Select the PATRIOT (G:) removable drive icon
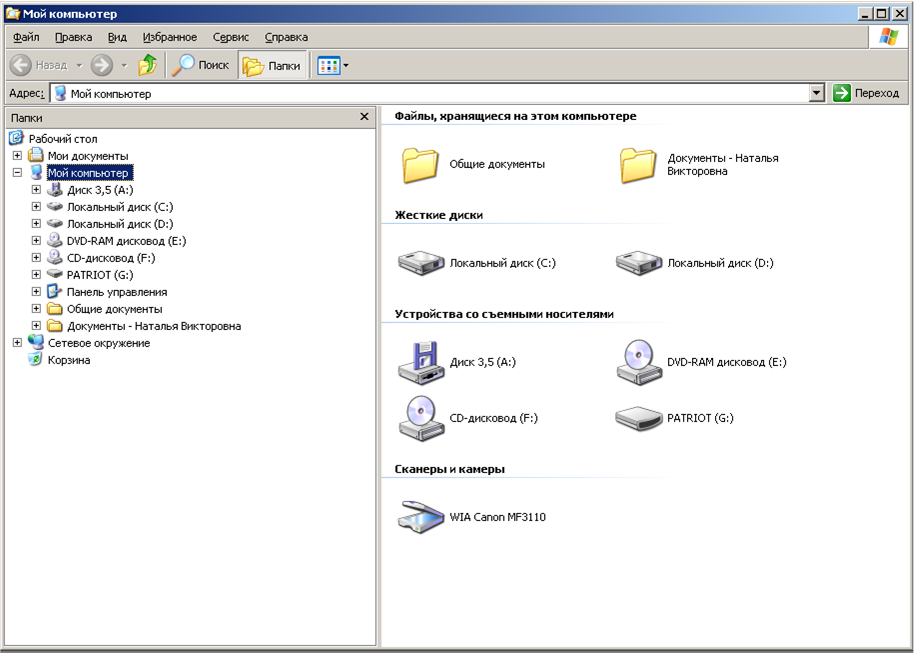Screen dimensions: 914x653 638,418
